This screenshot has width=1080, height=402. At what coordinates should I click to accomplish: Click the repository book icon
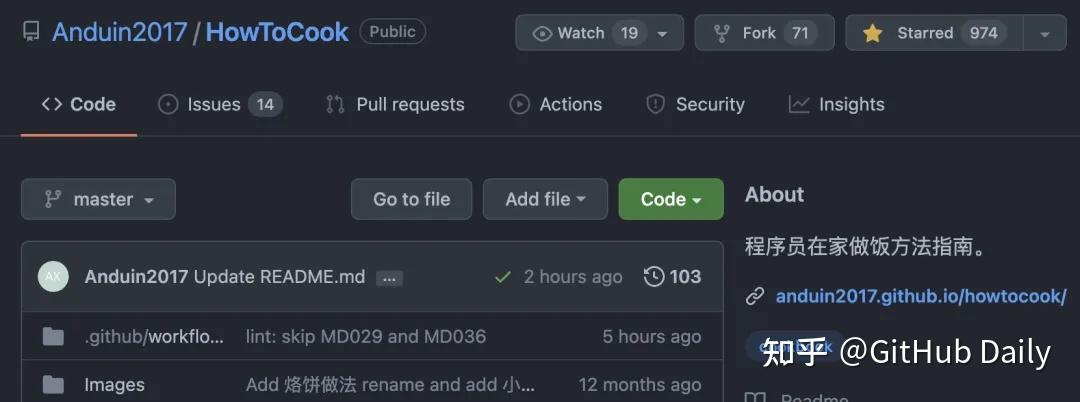click(x=31, y=32)
